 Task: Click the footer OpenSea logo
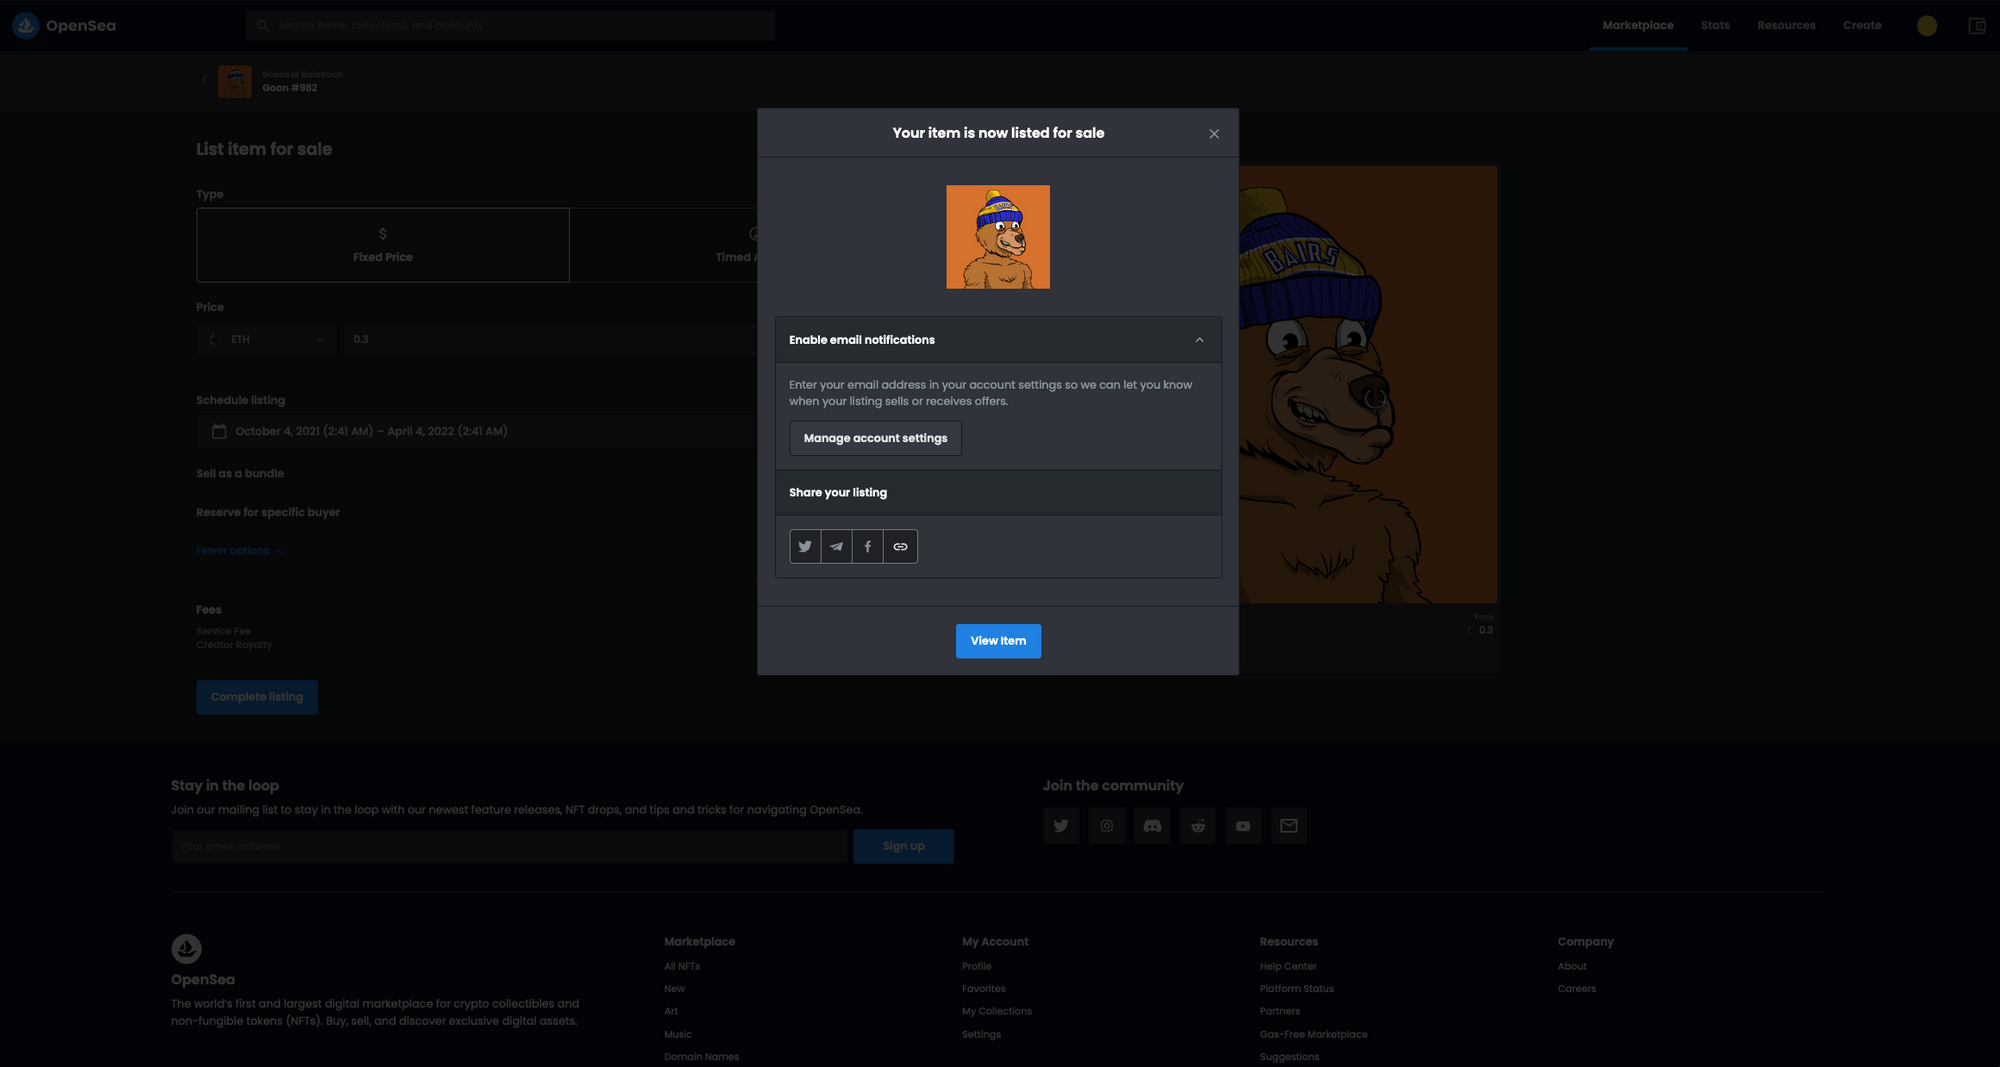186,948
